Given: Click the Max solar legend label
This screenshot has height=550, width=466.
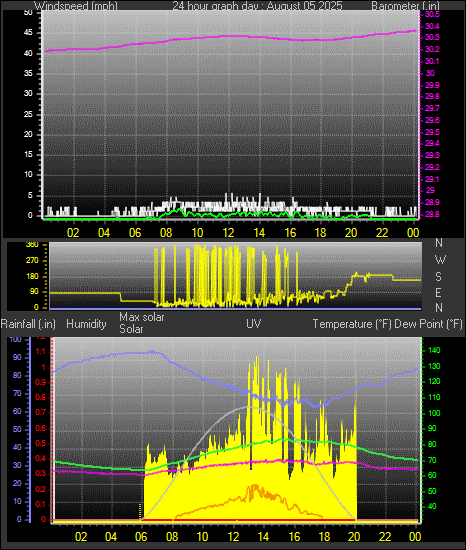Looking at the screenshot, I should [142, 317].
